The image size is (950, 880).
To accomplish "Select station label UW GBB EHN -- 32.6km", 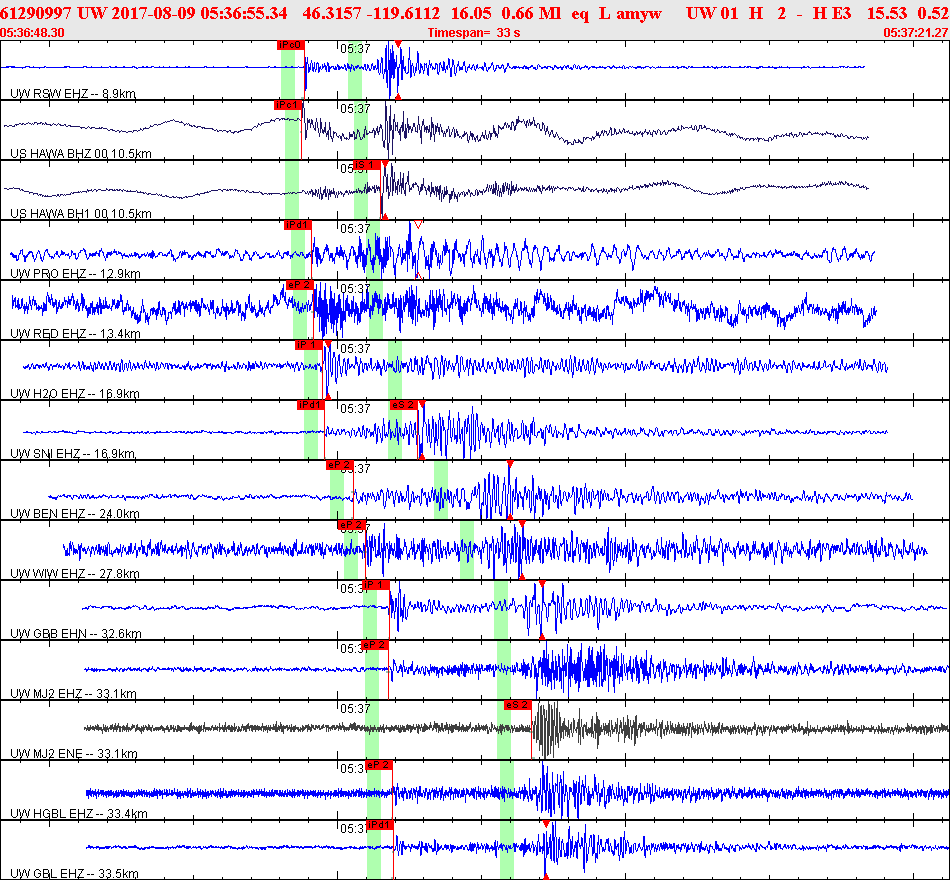I will pyautogui.click(x=76, y=634).
